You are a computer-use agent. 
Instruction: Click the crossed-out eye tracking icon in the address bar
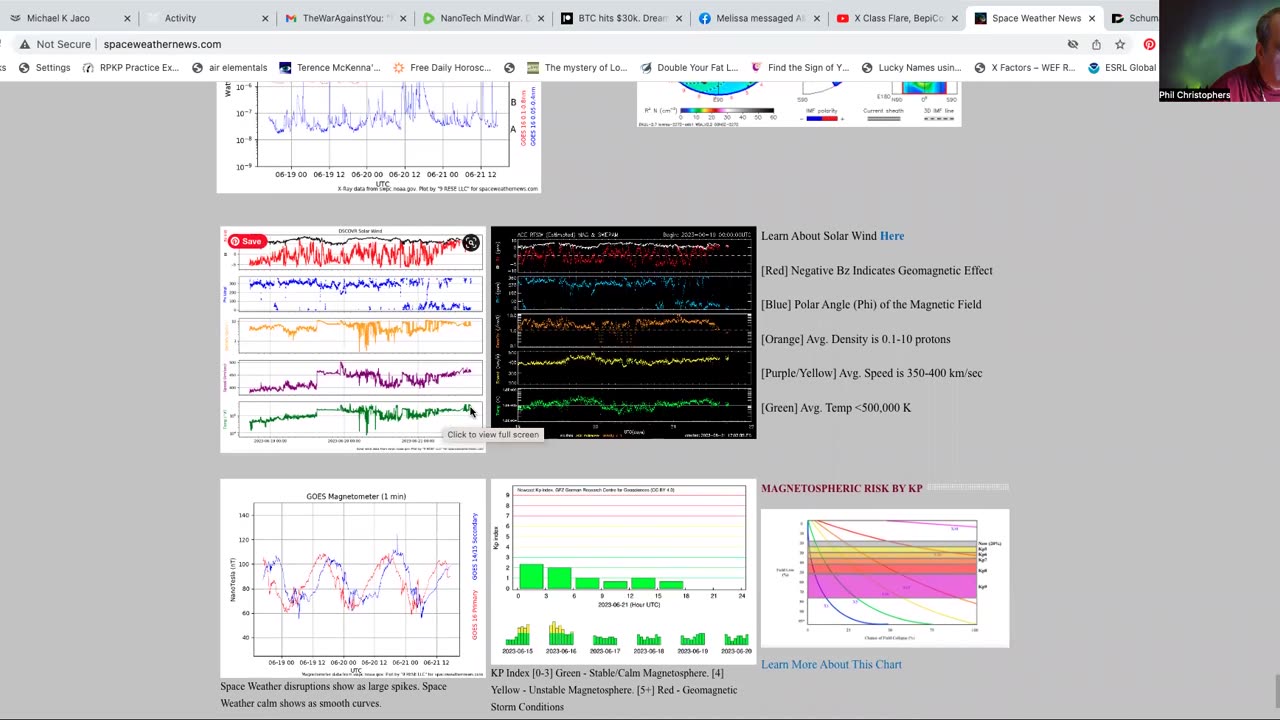(x=1073, y=44)
